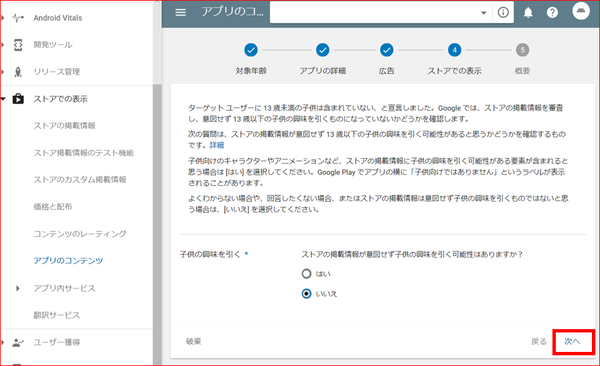Expand the 開発ツール section arrow
The width and height of the screenshot is (600, 366).
tap(2, 45)
